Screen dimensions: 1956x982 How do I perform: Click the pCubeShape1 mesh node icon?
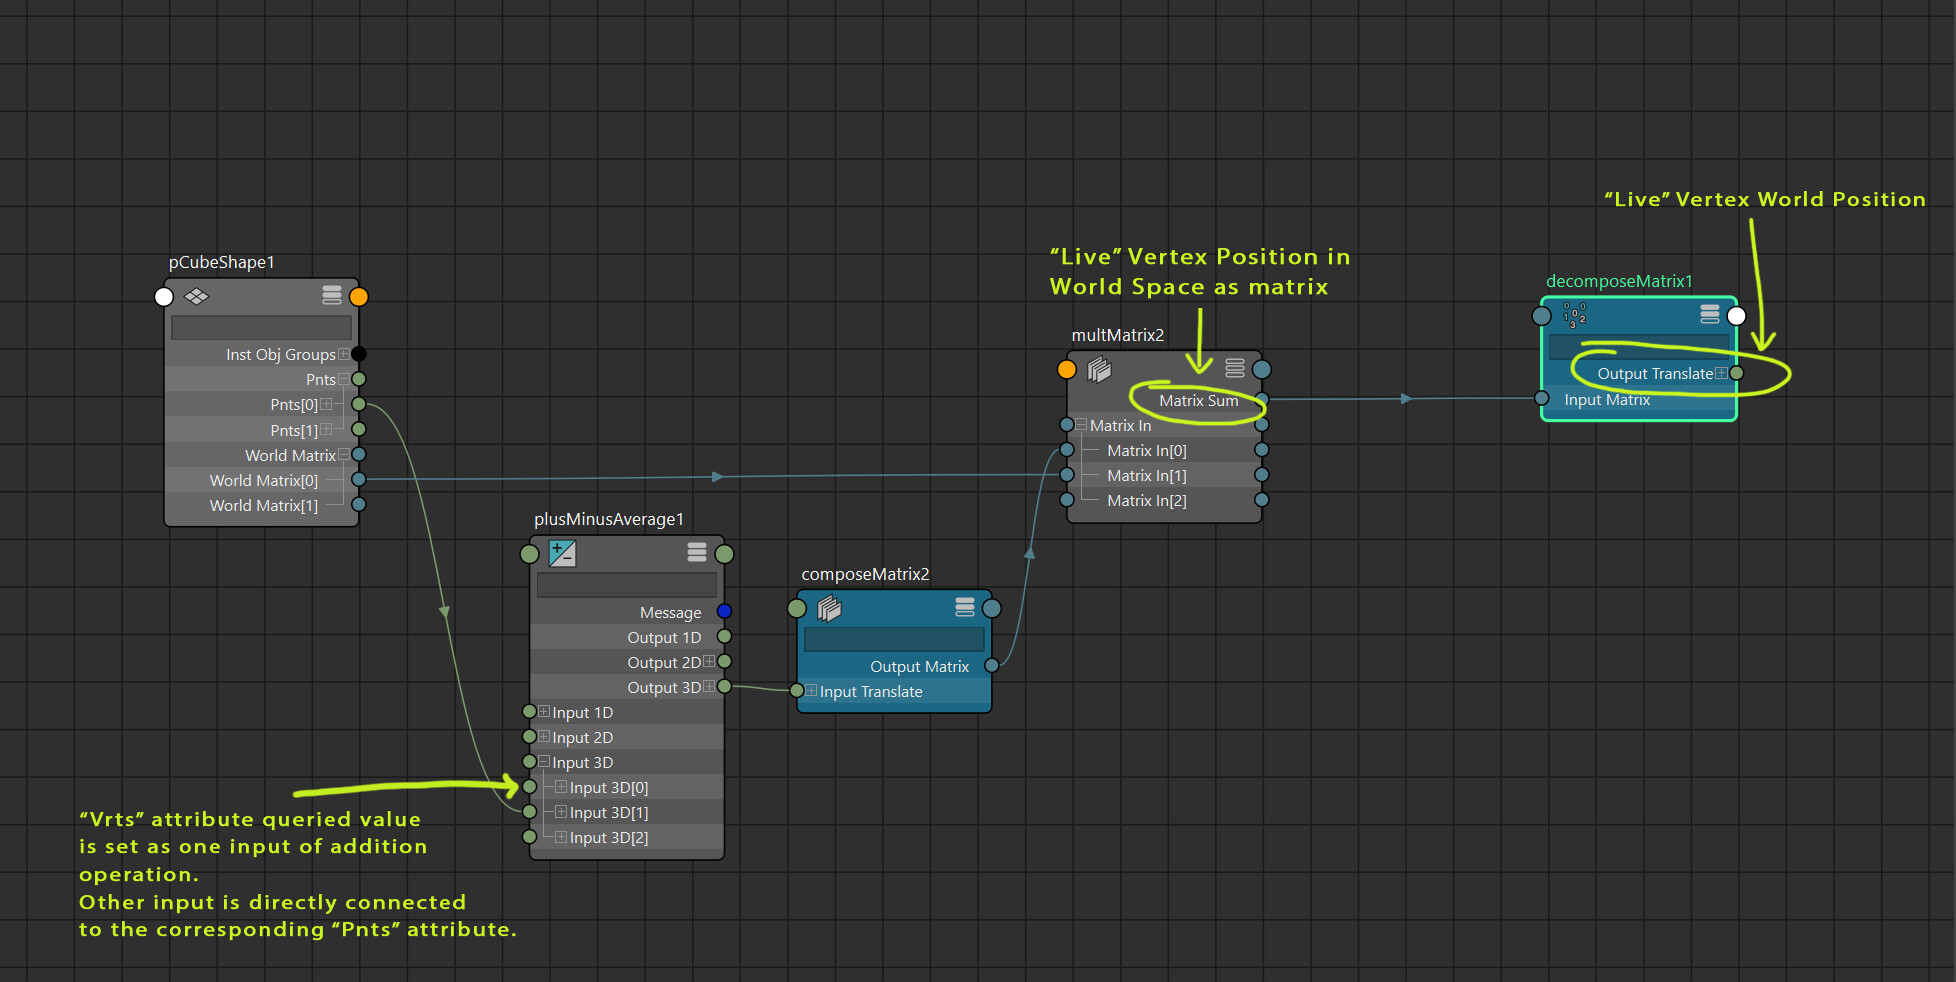pyautogui.click(x=197, y=296)
